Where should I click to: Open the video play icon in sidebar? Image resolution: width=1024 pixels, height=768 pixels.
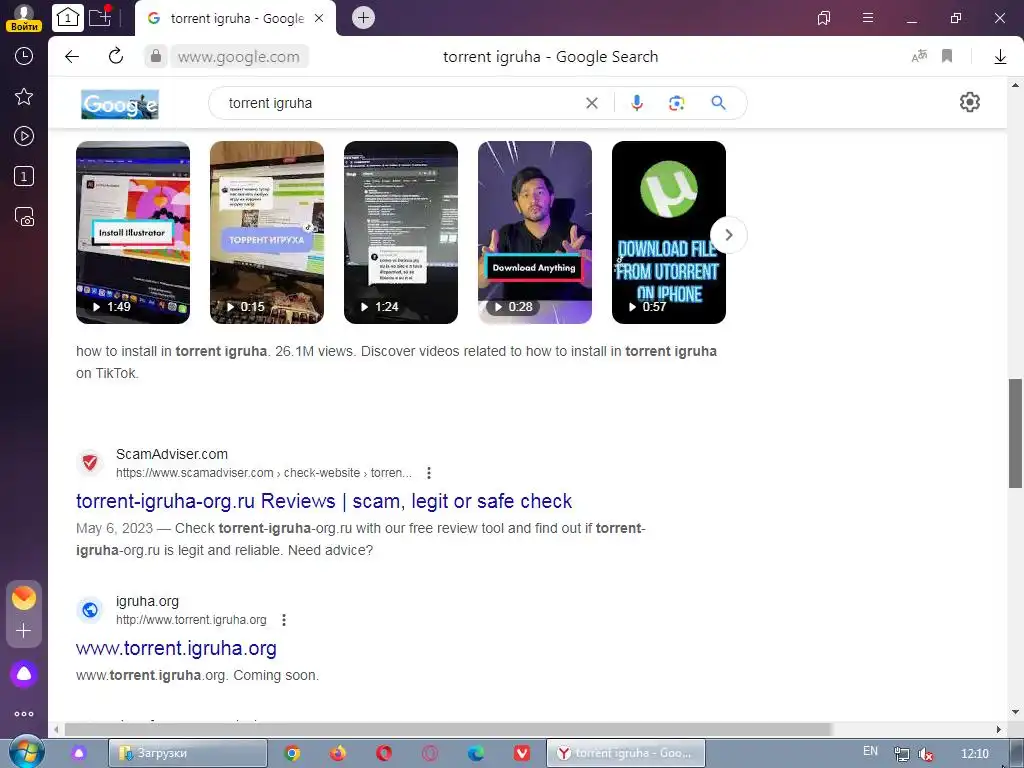pyautogui.click(x=24, y=136)
